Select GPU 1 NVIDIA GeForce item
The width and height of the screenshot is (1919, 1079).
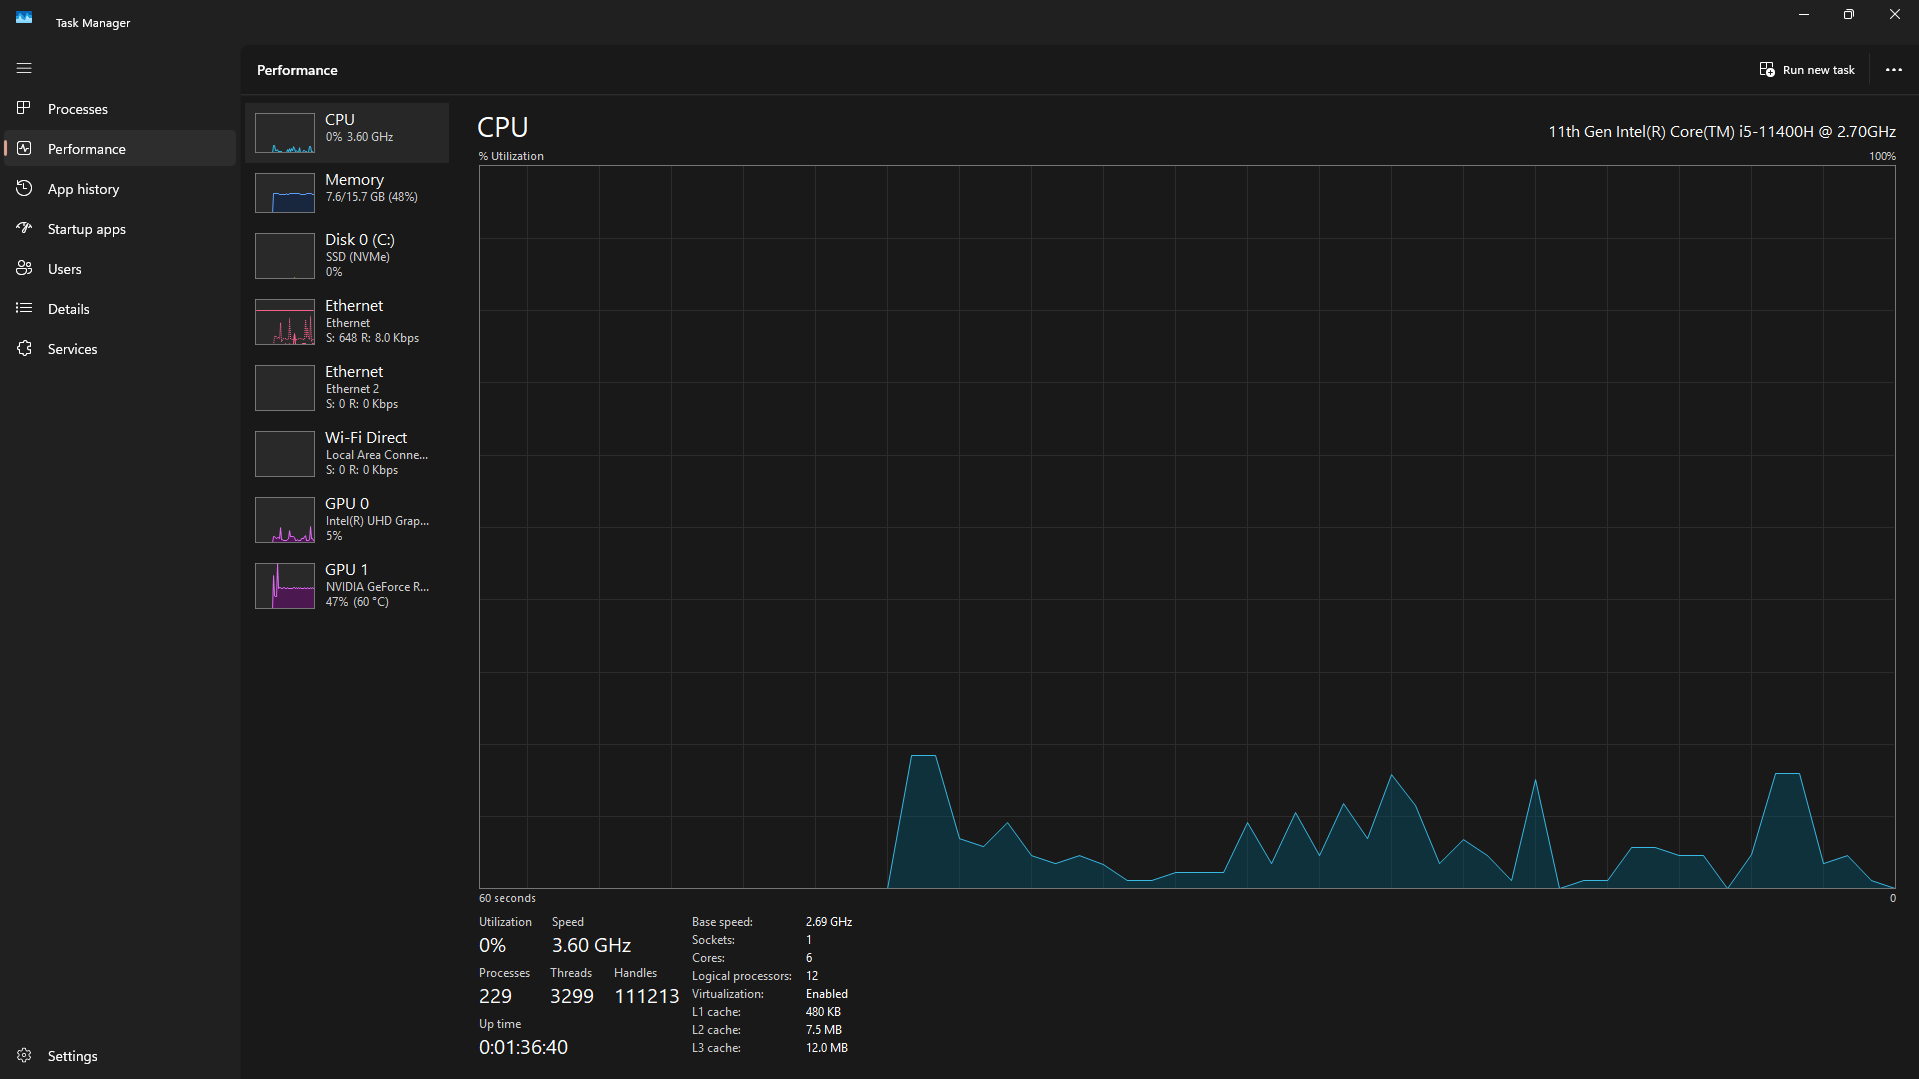pyautogui.click(x=347, y=585)
